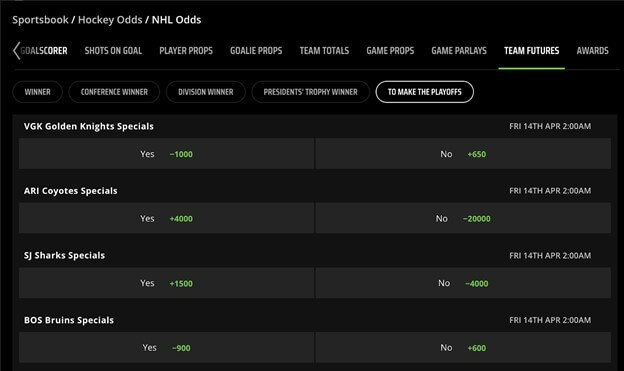Bet Yes -1000 on Golden Knights
The height and width of the screenshot is (371, 624).
[x=166, y=154]
